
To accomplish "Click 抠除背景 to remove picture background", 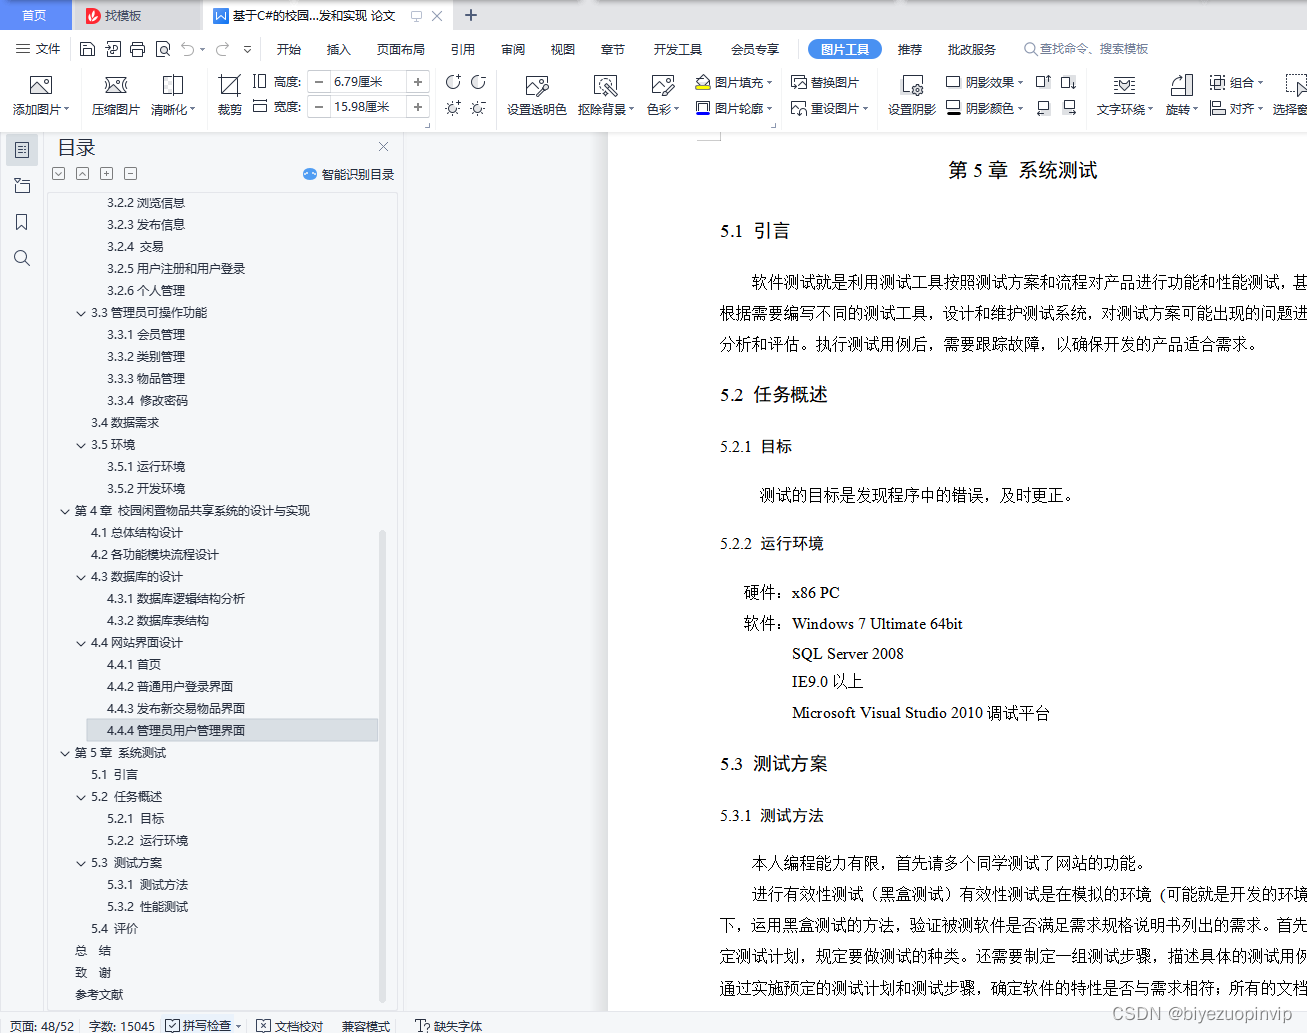I will tap(603, 94).
